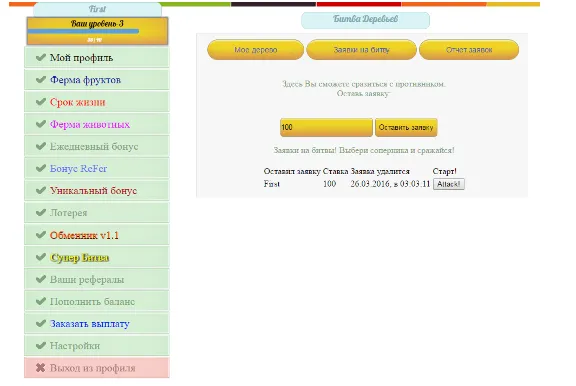
Task: View Ваши рефералы
Action: click(x=97, y=279)
